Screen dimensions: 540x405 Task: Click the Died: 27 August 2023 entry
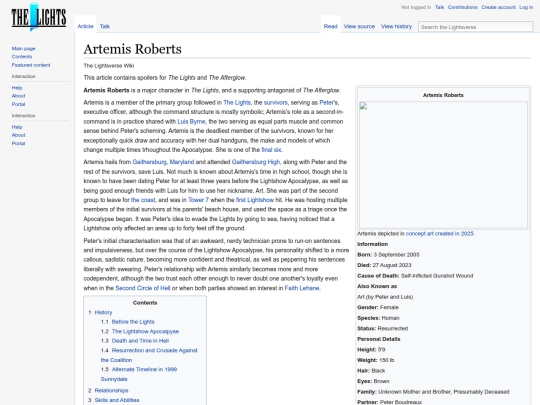tap(384, 265)
